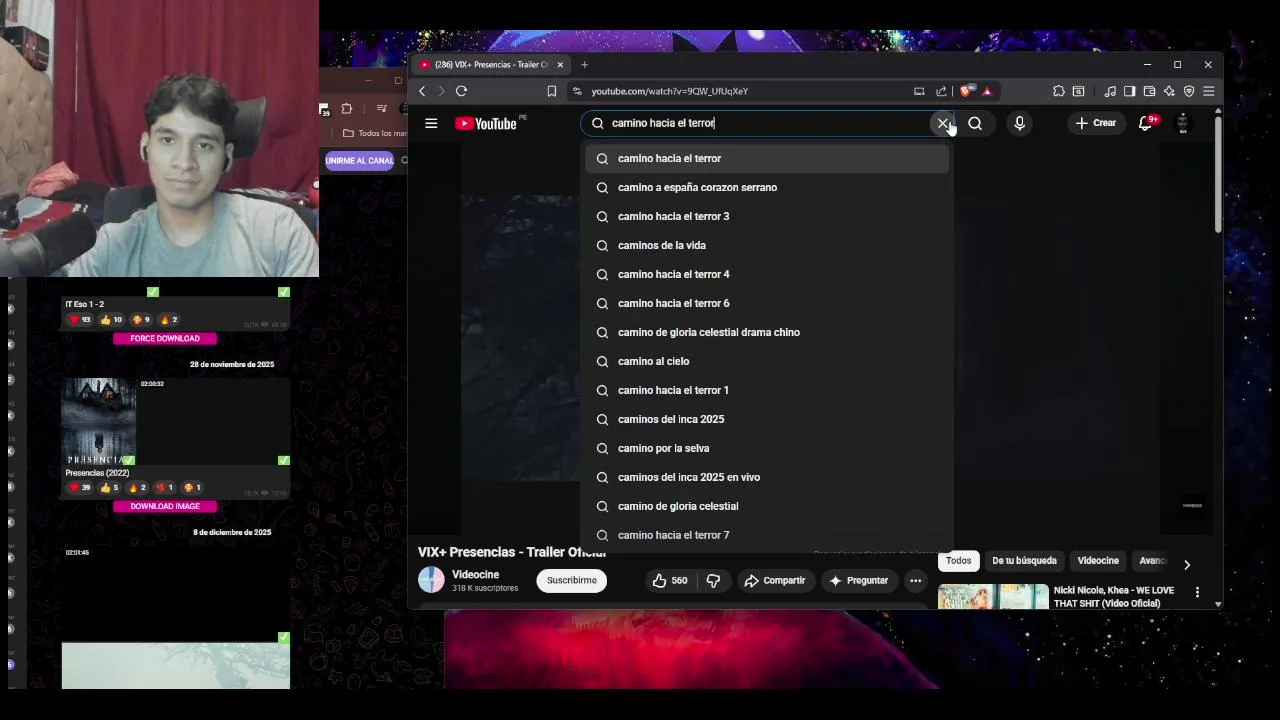Select suggestion "camino hacia el terror 7"
Screen dimensions: 1280x720
[767, 535]
